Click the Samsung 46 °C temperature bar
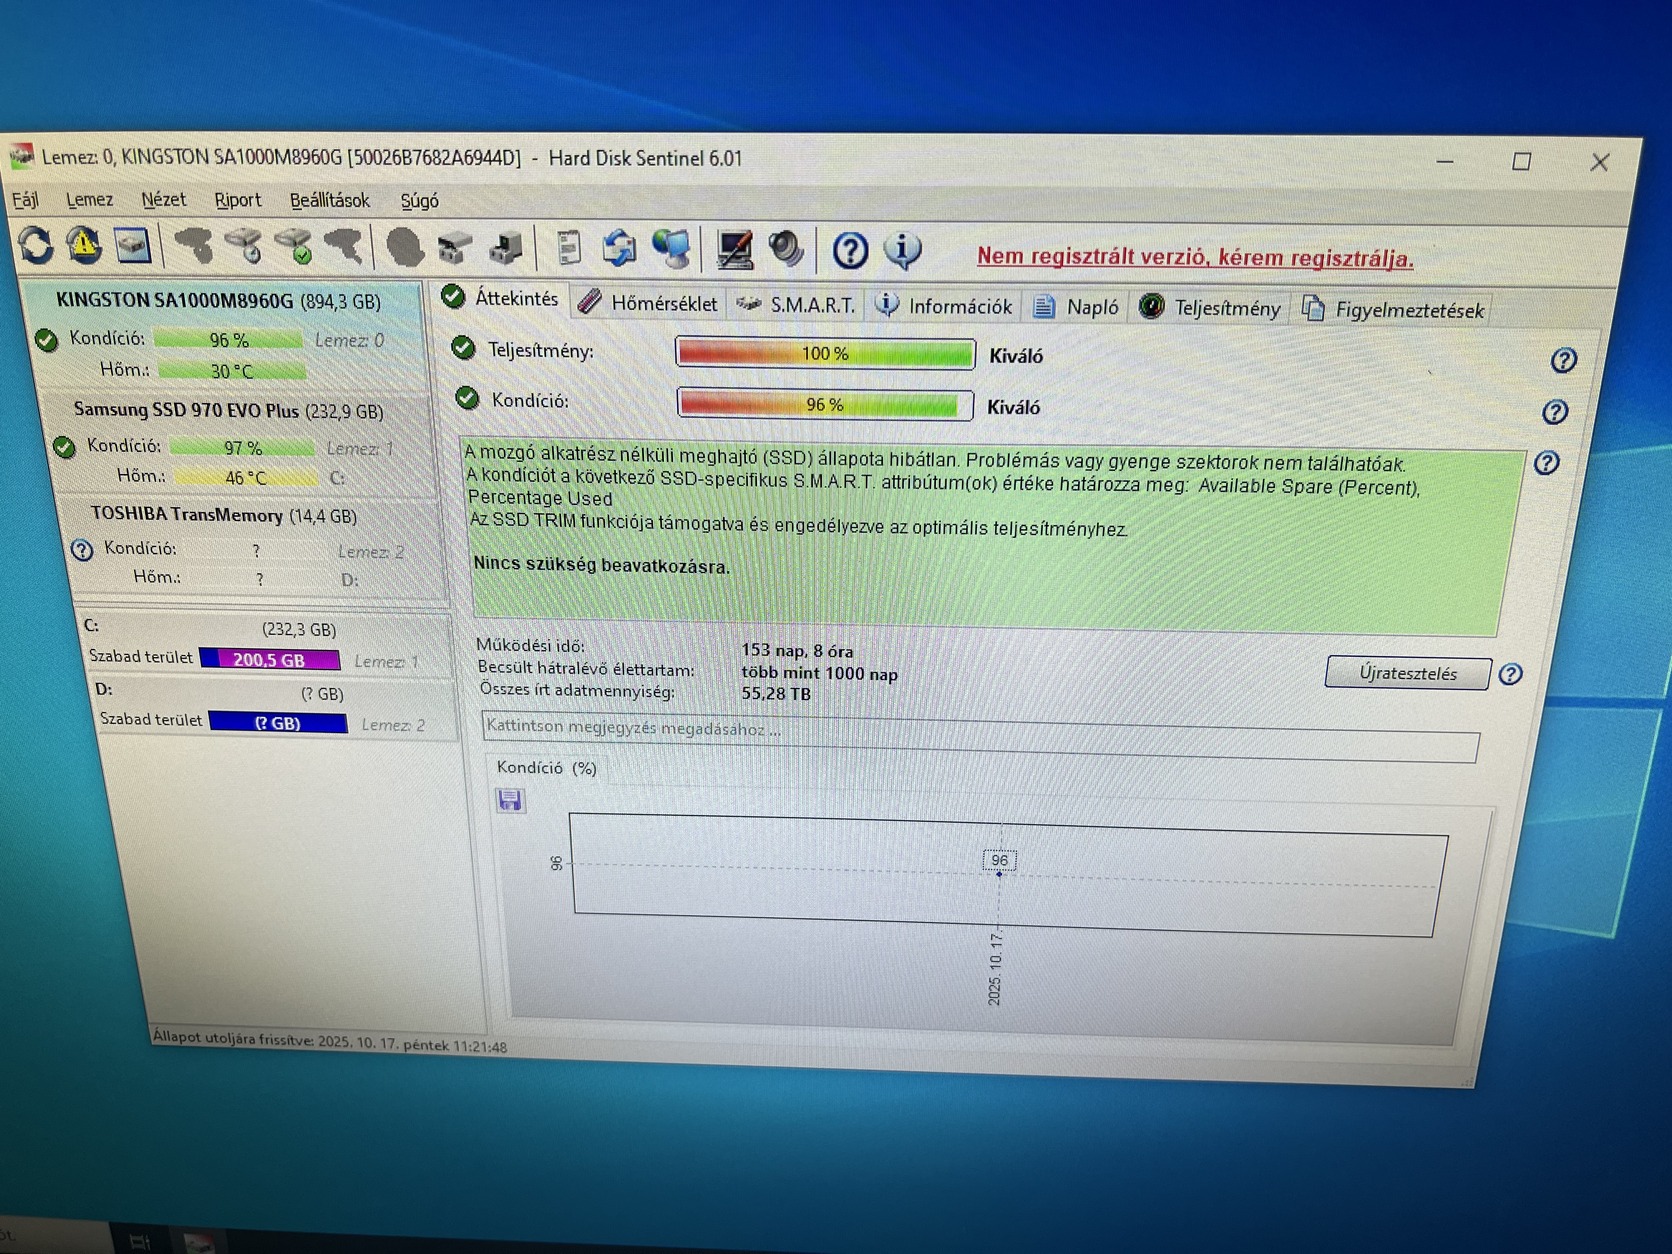This screenshot has width=1672, height=1254. 246,477
